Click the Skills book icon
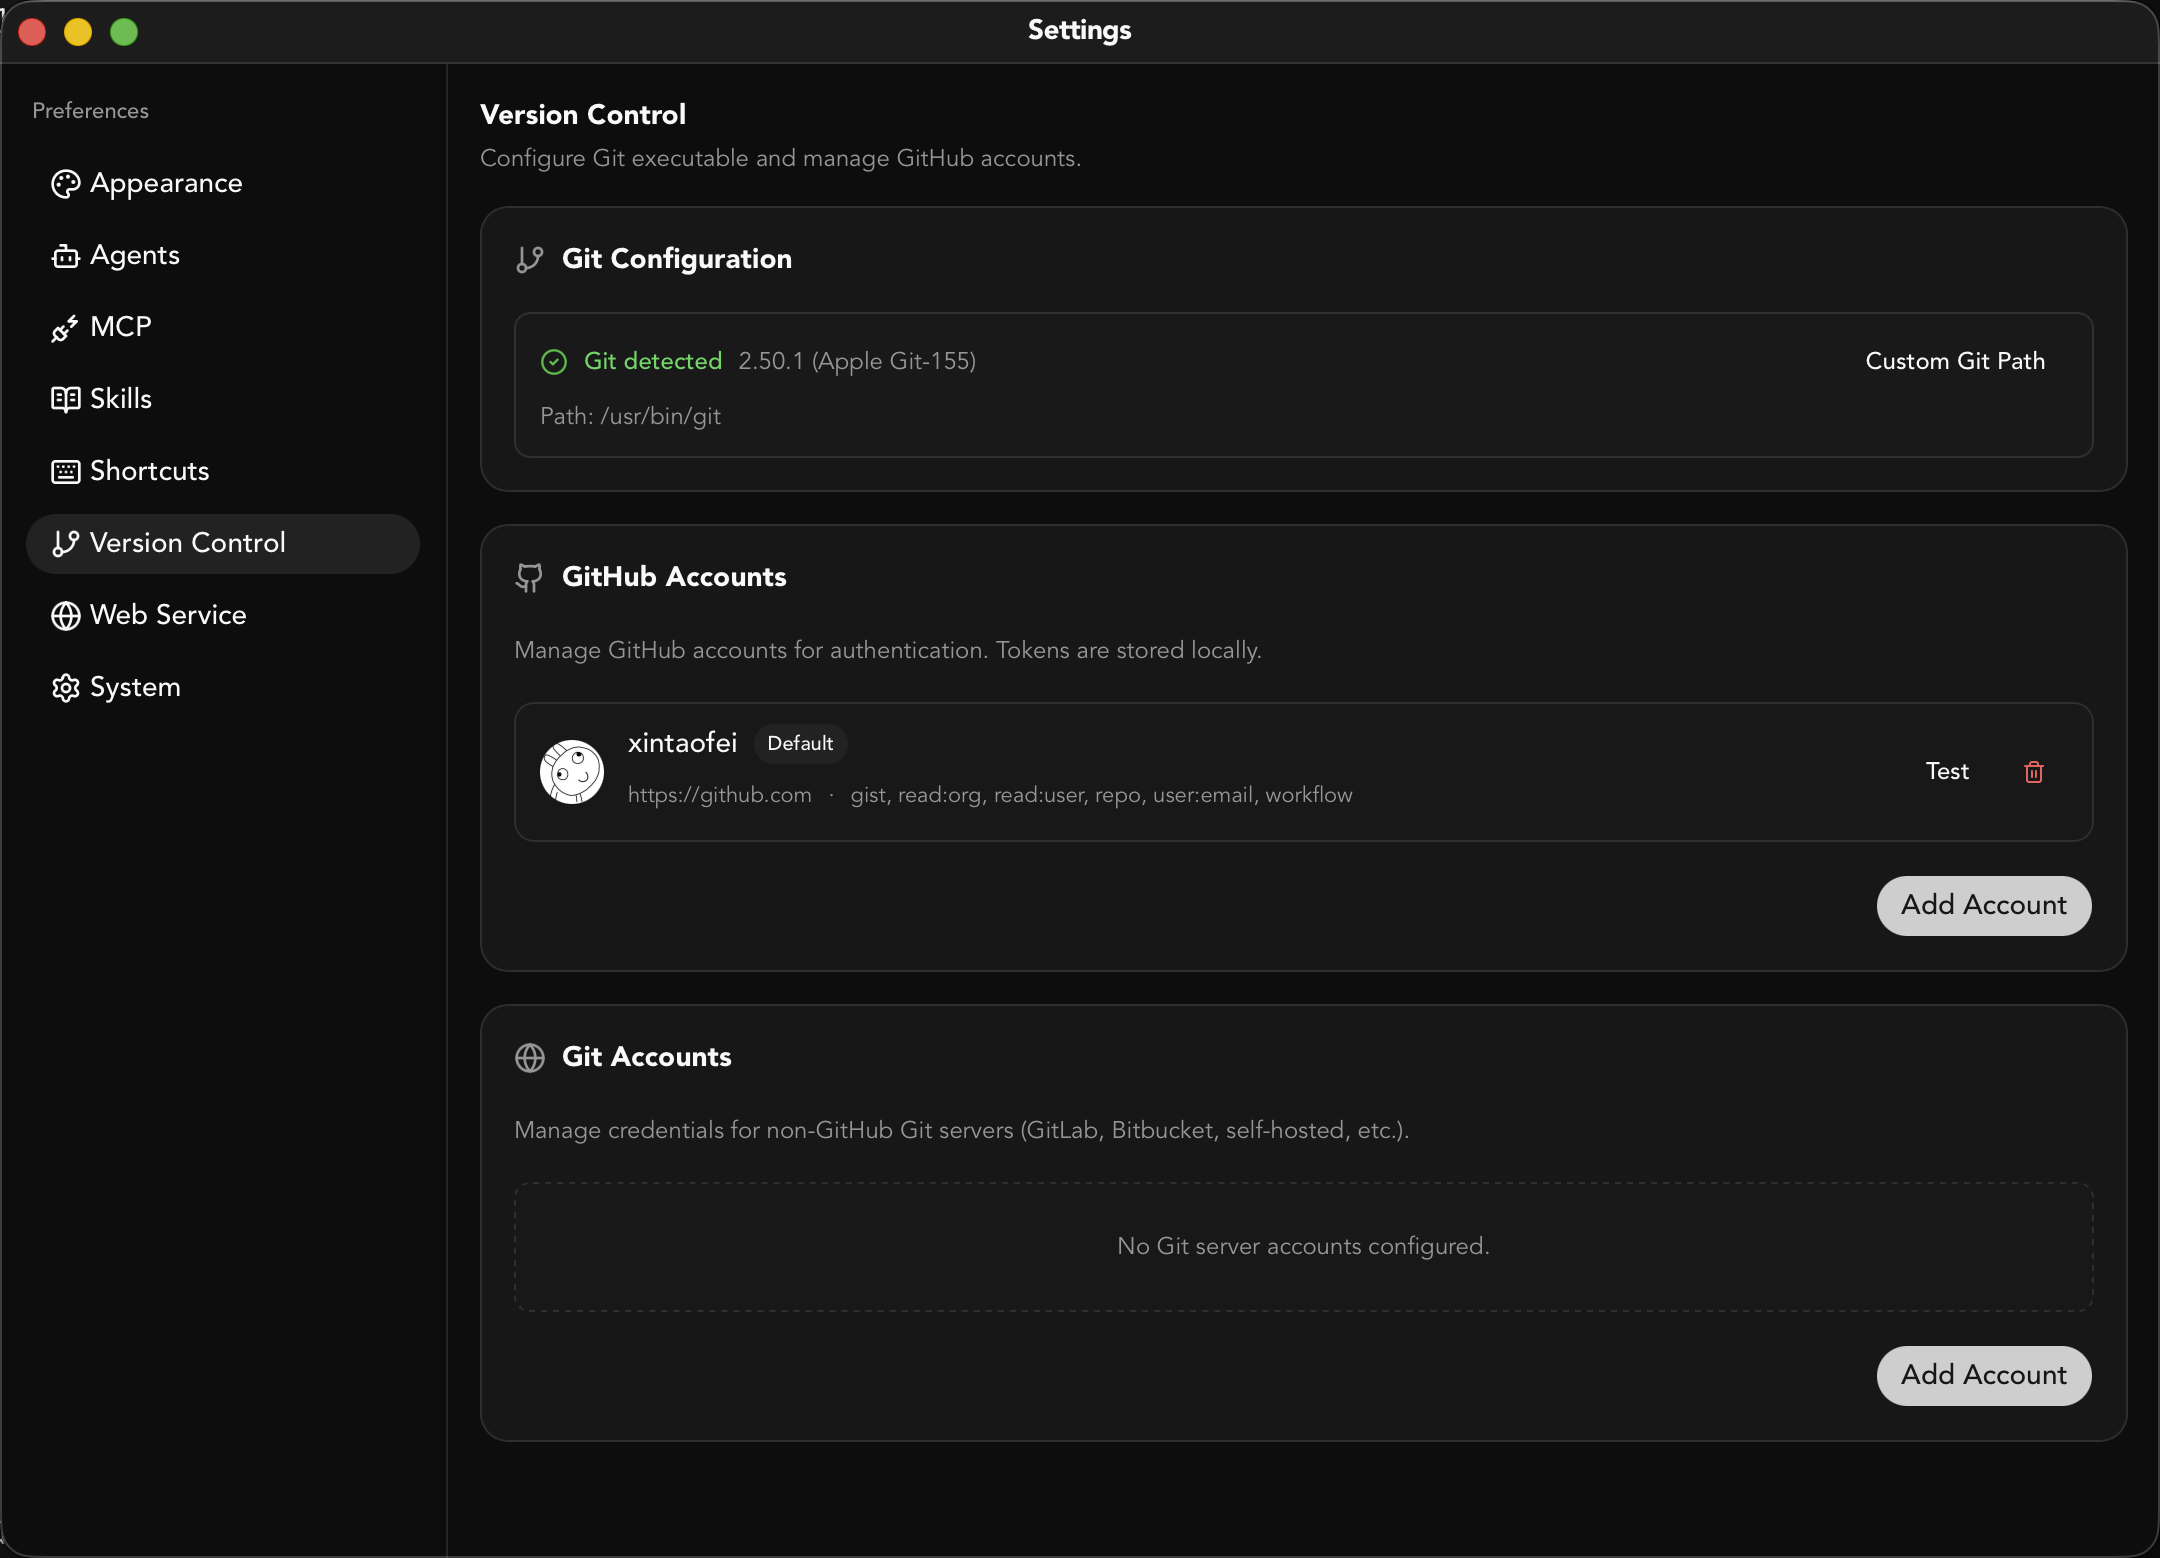 click(65, 400)
